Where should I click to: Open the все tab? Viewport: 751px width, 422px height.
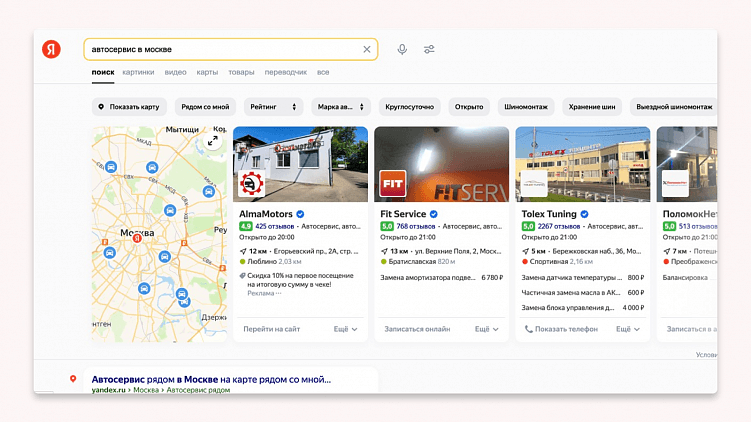(x=323, y=72)
